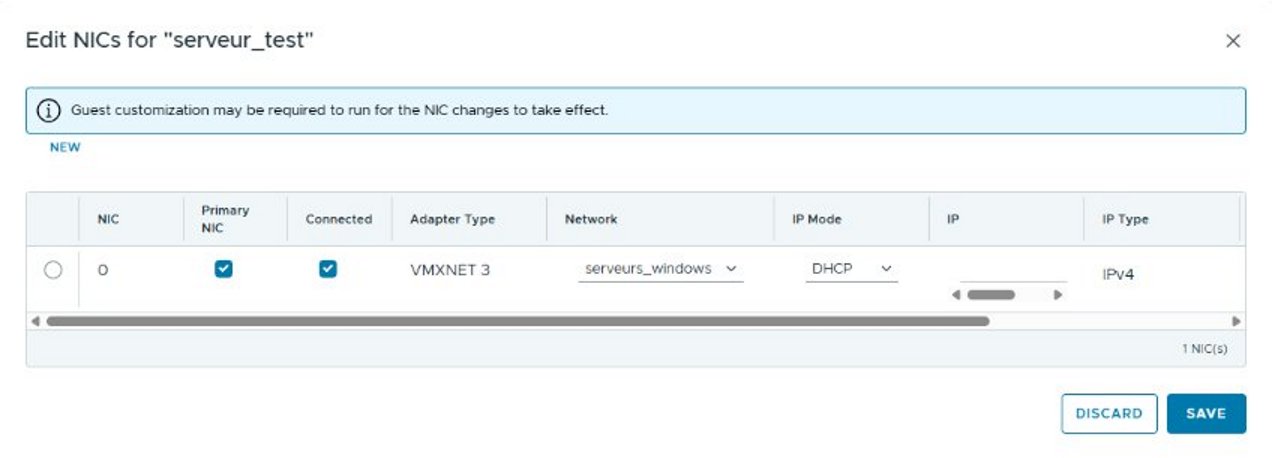Click the Adapter Type column header

click(452, 219)
